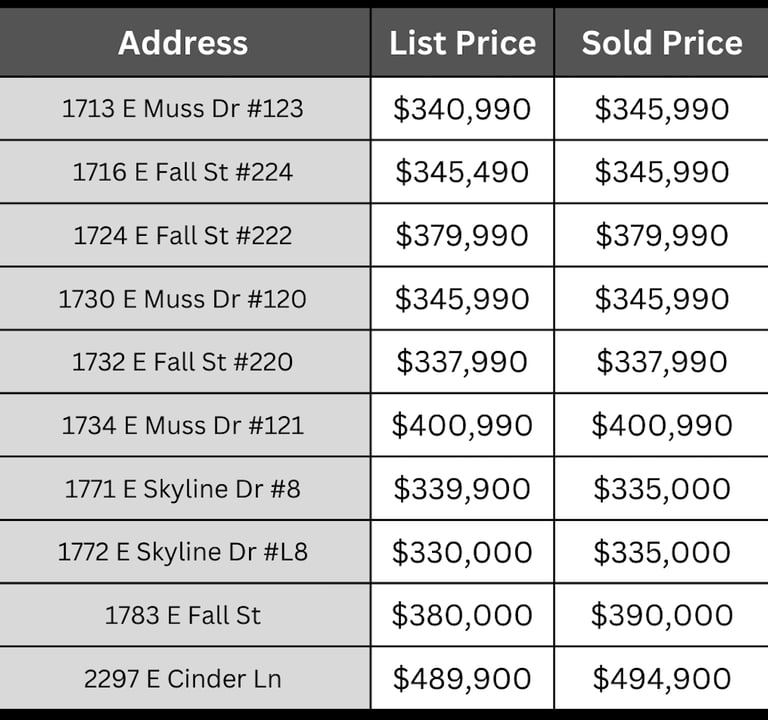Click the $489,900 list price cell

point(462,678)
